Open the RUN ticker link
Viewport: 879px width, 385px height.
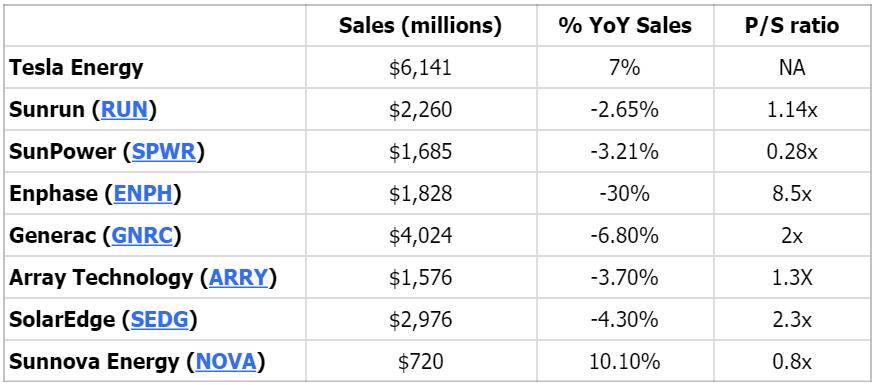pos(124,110)
